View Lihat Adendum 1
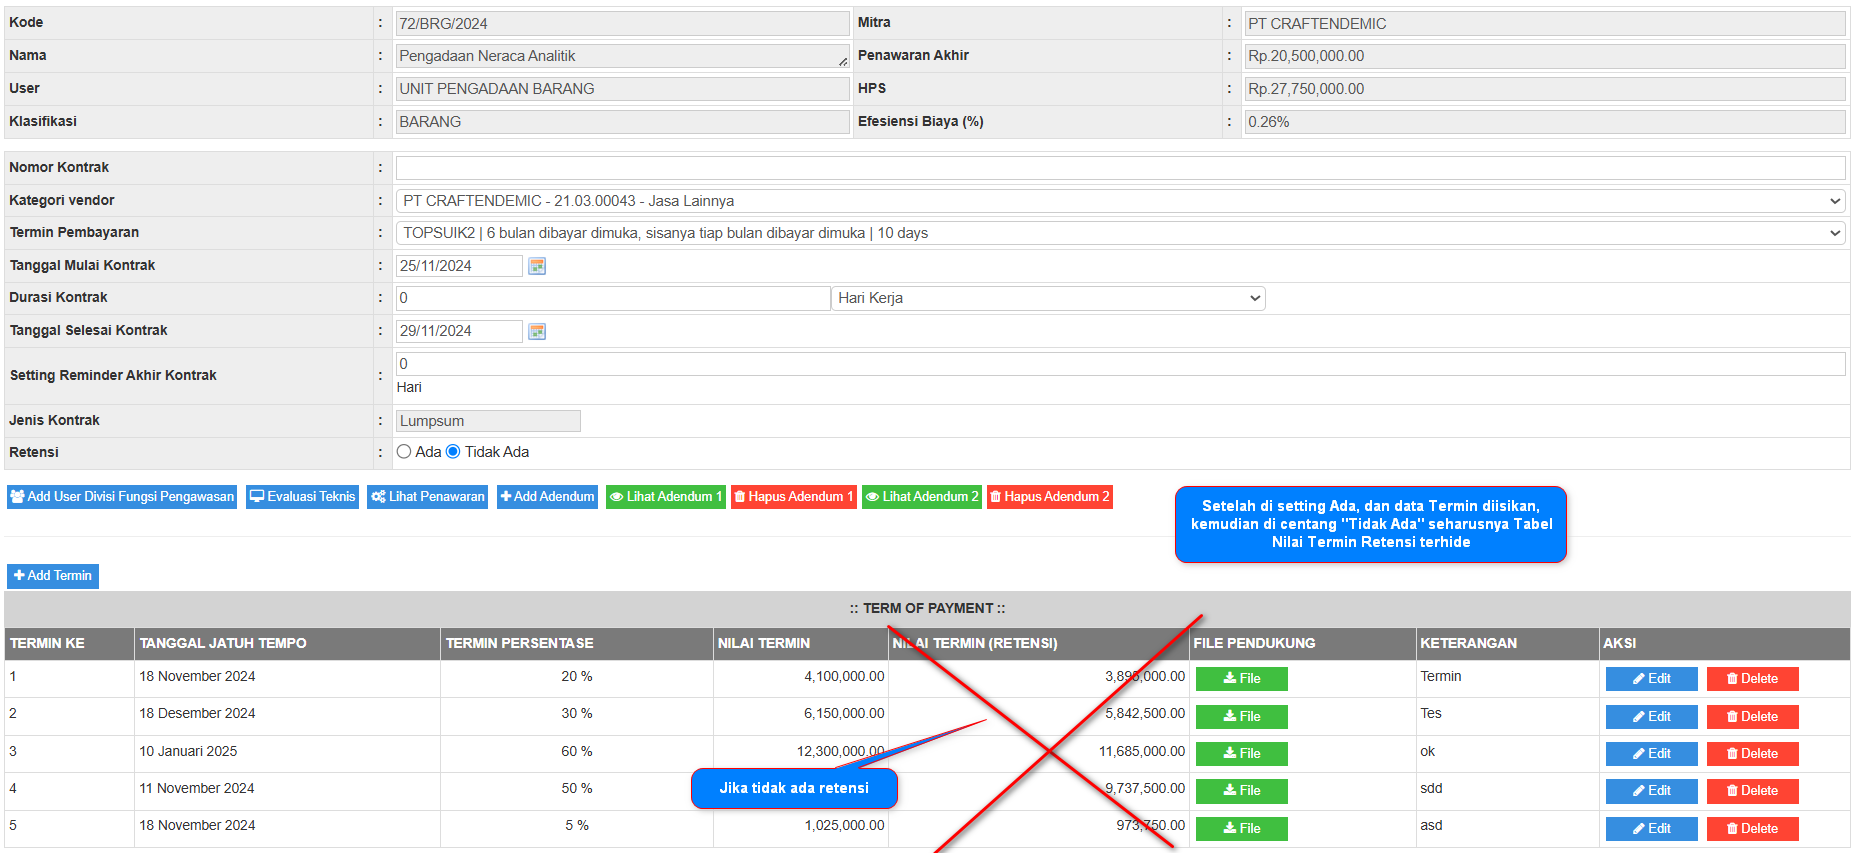This screenshot has width=1855, height=853. tap(665, 497)
